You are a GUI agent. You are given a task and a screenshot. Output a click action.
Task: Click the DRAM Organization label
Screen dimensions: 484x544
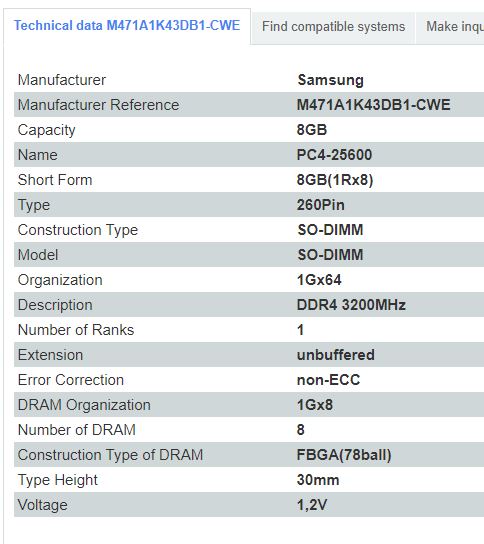tap(84, 405)
